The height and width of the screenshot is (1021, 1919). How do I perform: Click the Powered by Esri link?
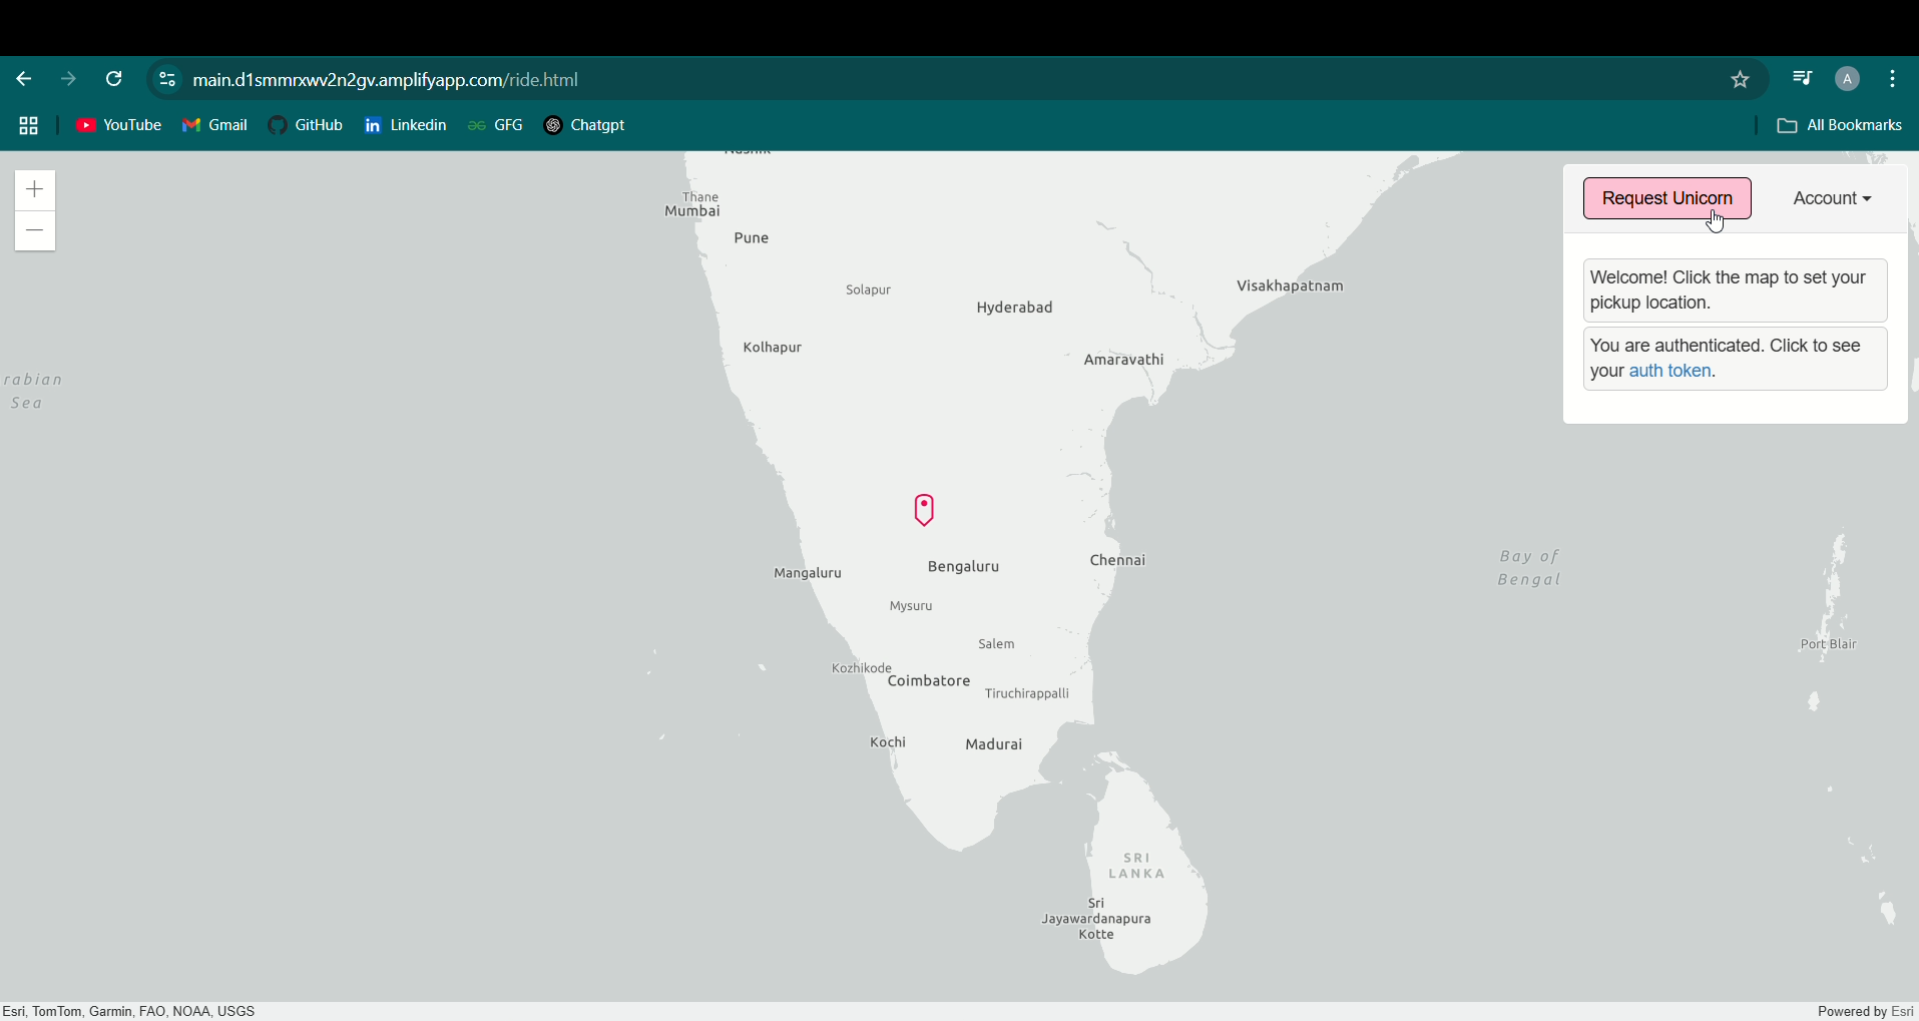(1865, 1012)
